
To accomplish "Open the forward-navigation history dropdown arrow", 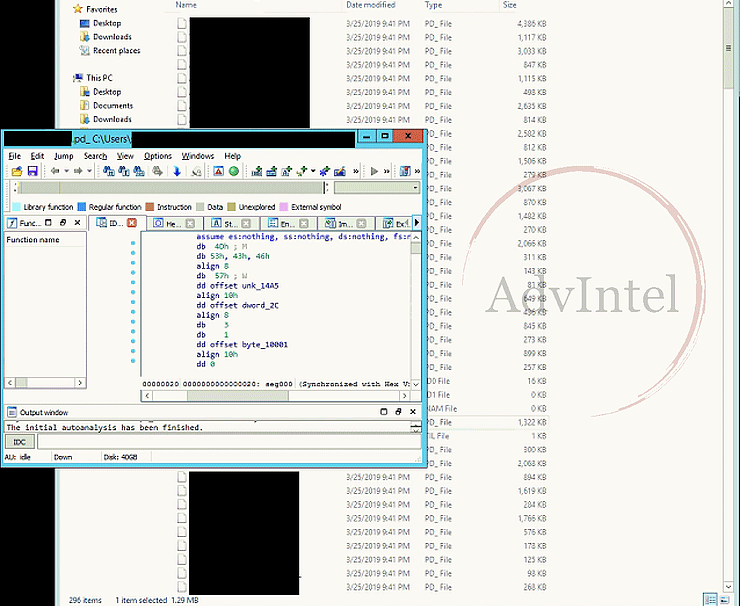I will [89, 171].
